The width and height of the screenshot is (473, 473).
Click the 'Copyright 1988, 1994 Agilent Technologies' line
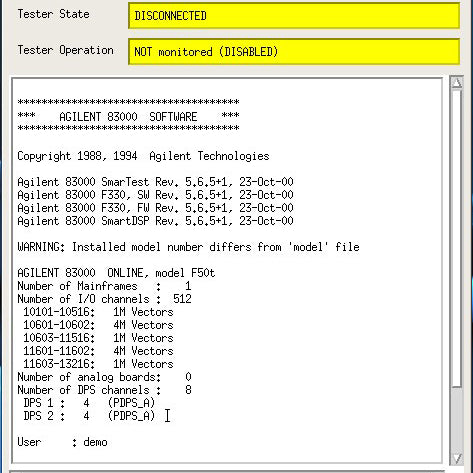(143, 156)
